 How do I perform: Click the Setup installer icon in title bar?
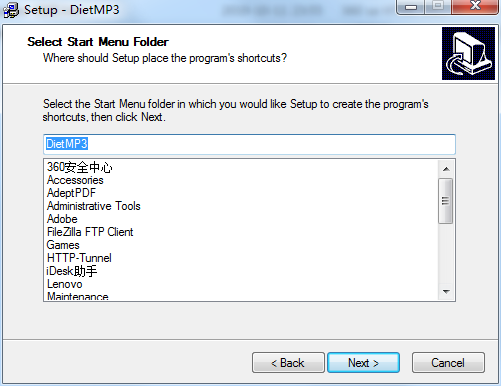coord(11,10)
